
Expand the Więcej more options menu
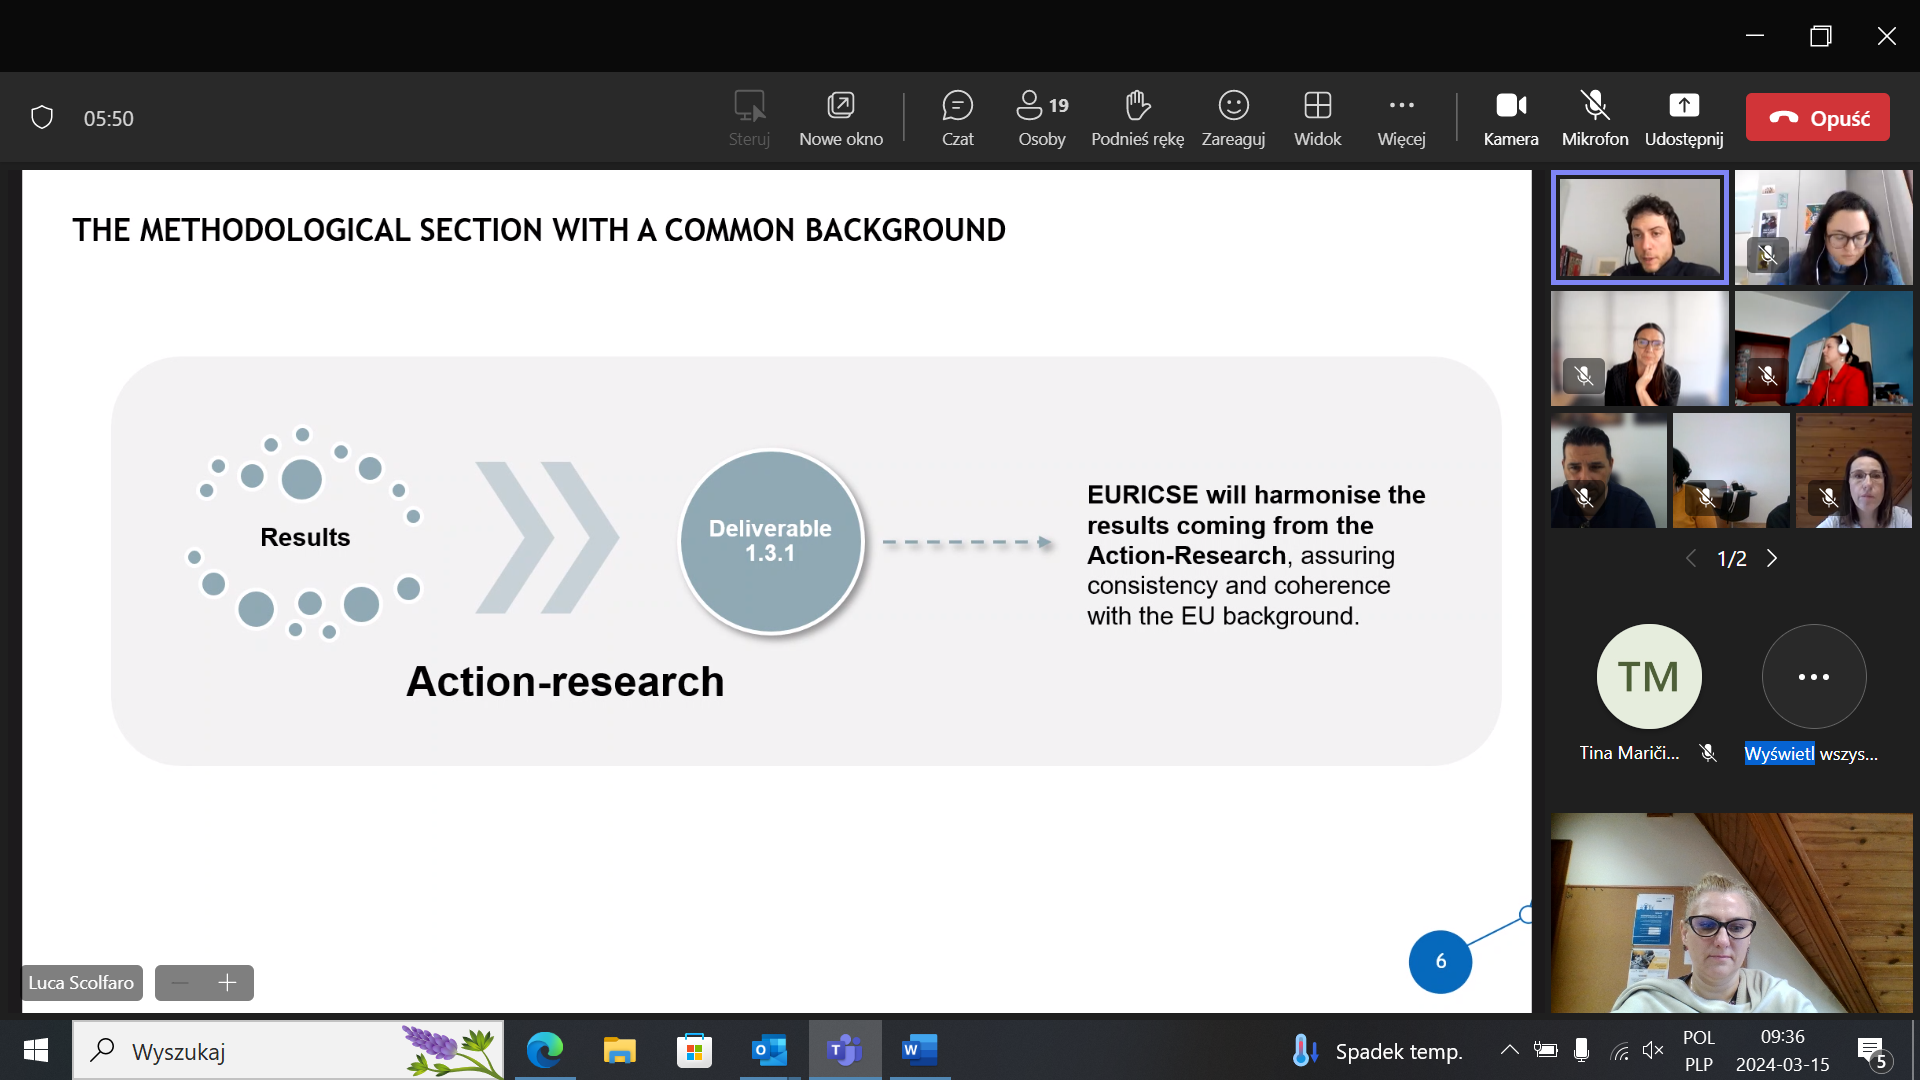pos(1401,117)
